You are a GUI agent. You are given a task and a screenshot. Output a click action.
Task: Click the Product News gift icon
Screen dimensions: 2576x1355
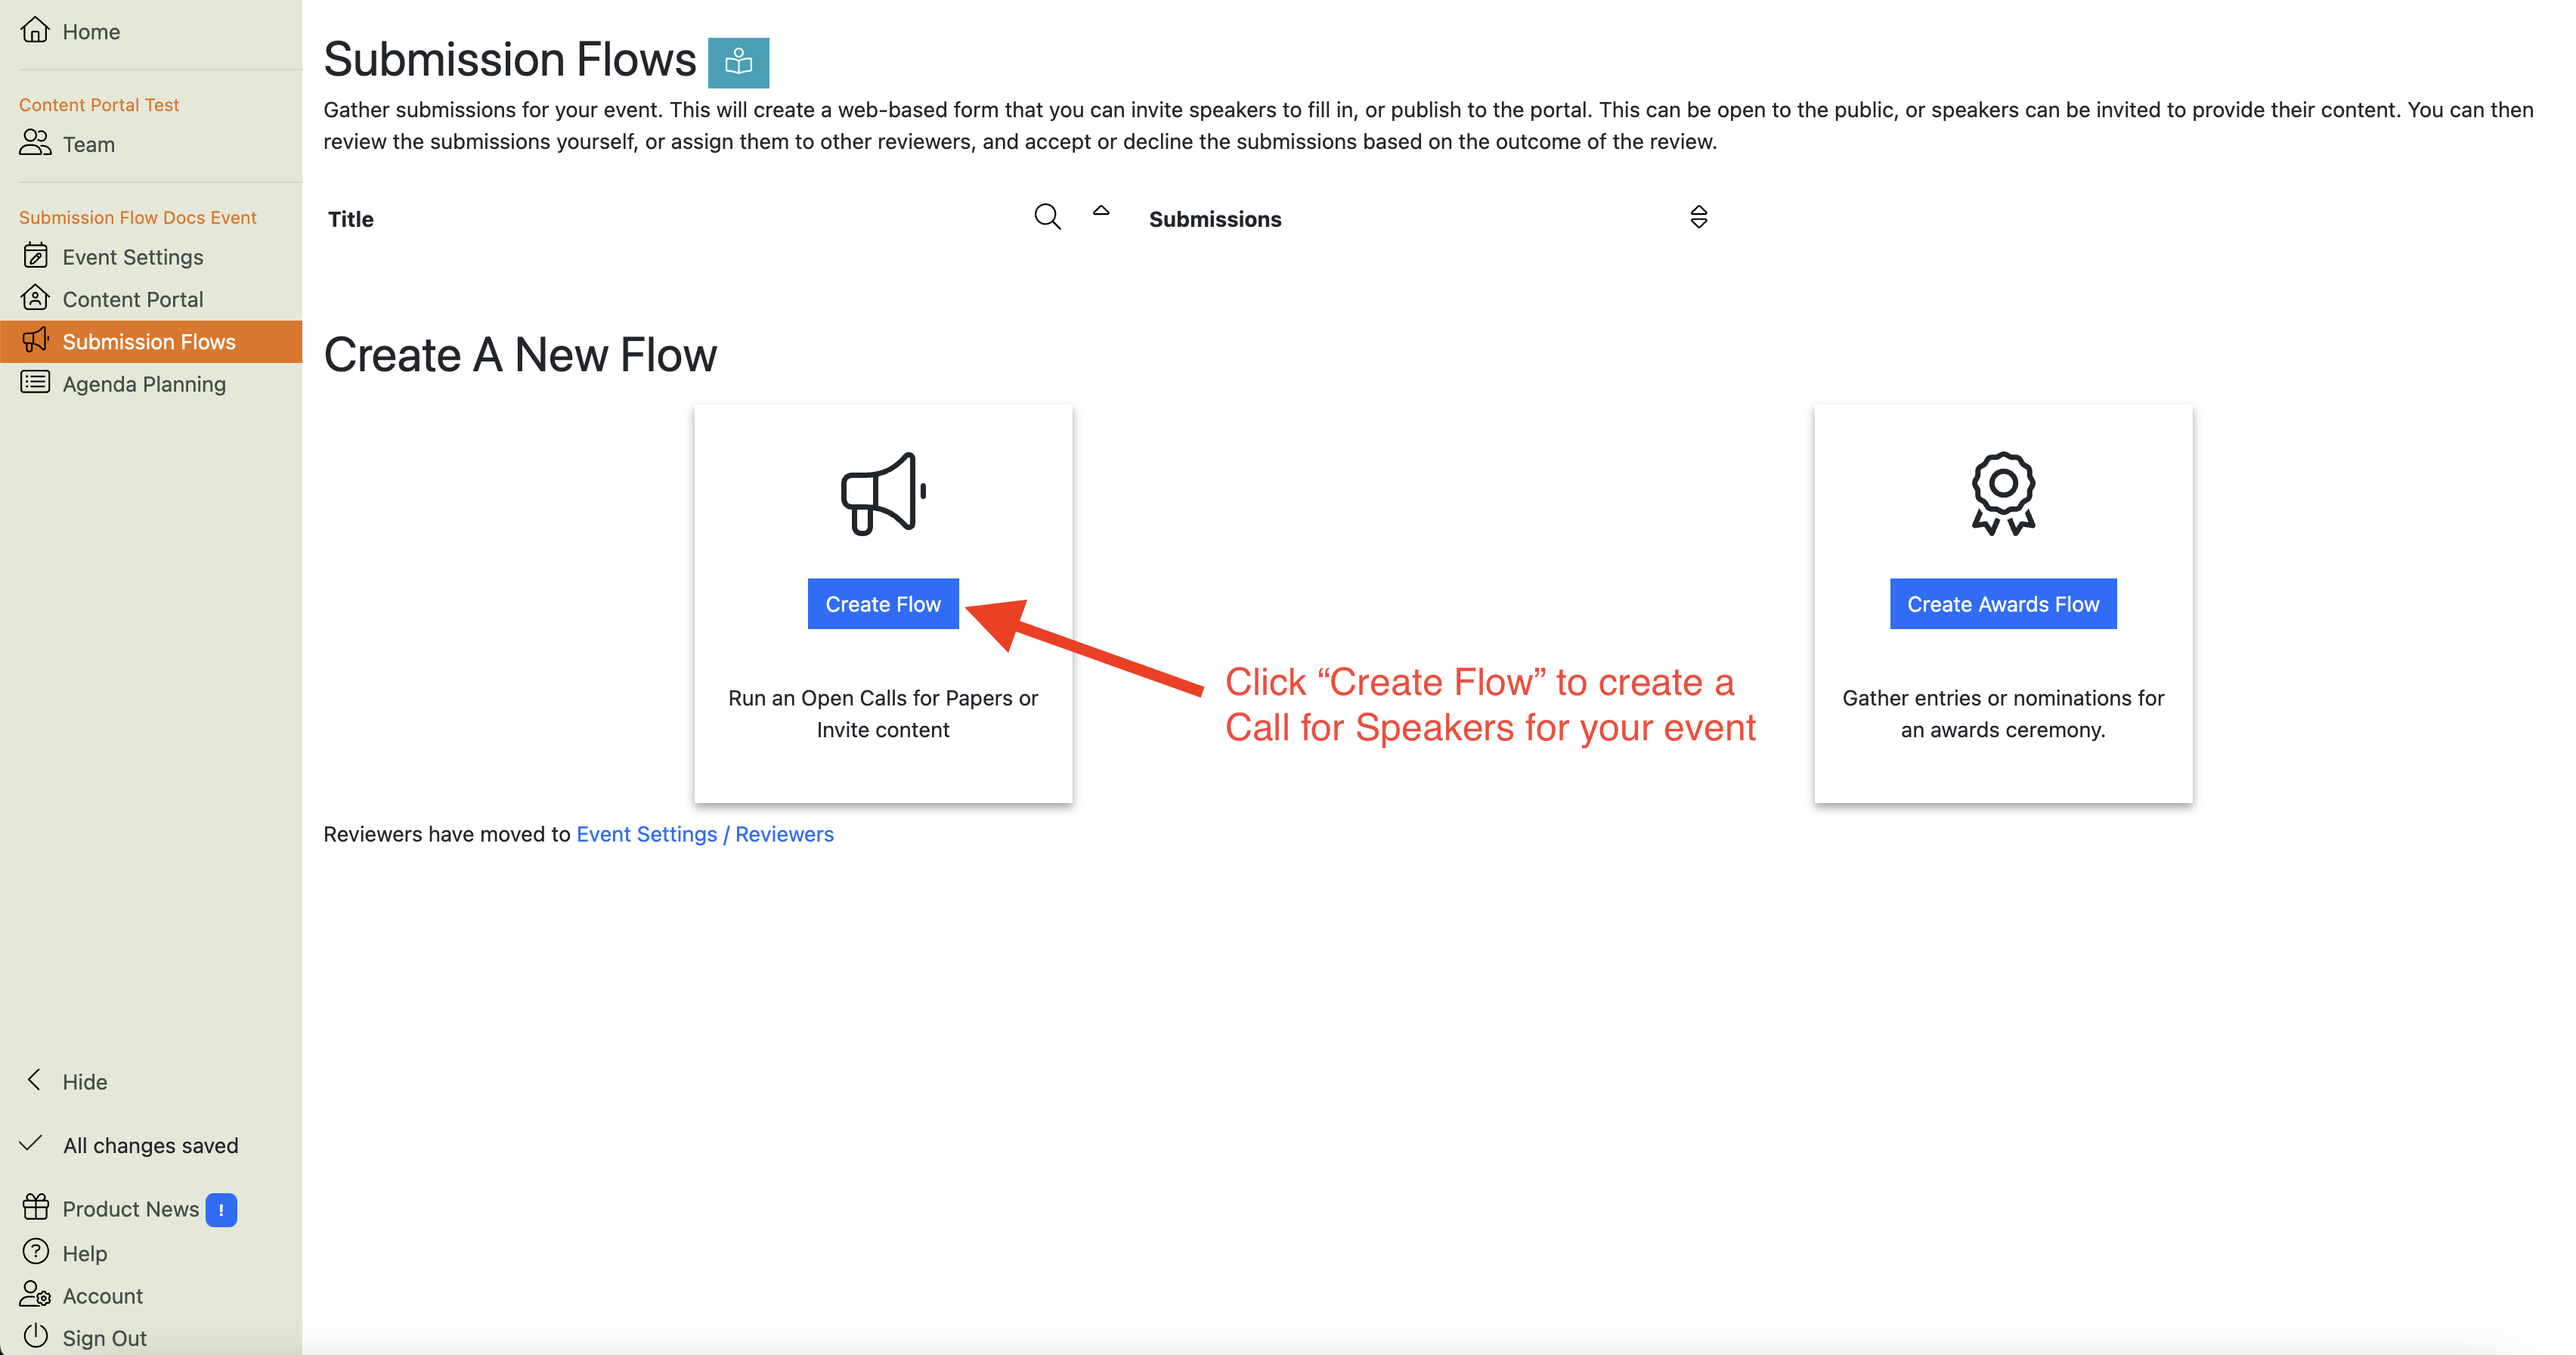tap(35, 1207)
